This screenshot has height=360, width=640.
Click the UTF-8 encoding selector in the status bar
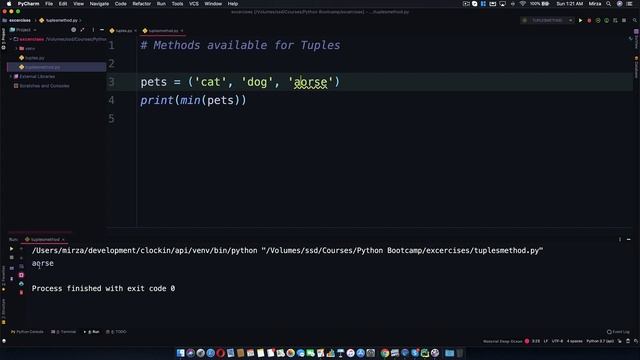click(557, 341)
